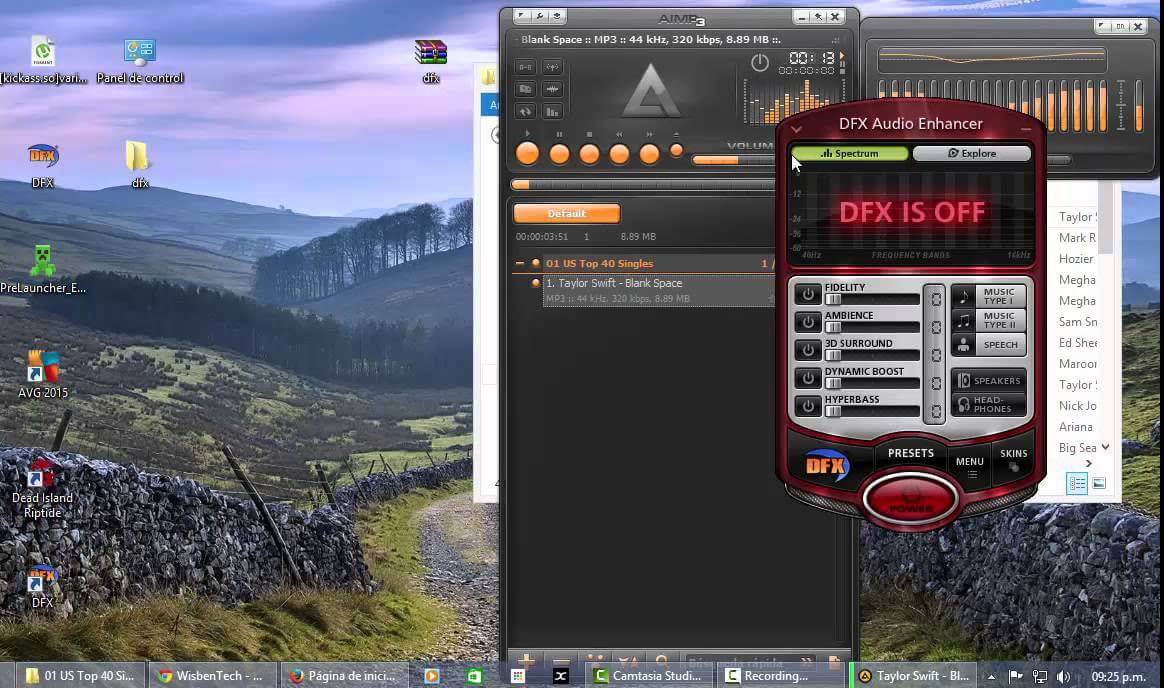Skip to previous track in AIMP

tap(619, 154)
